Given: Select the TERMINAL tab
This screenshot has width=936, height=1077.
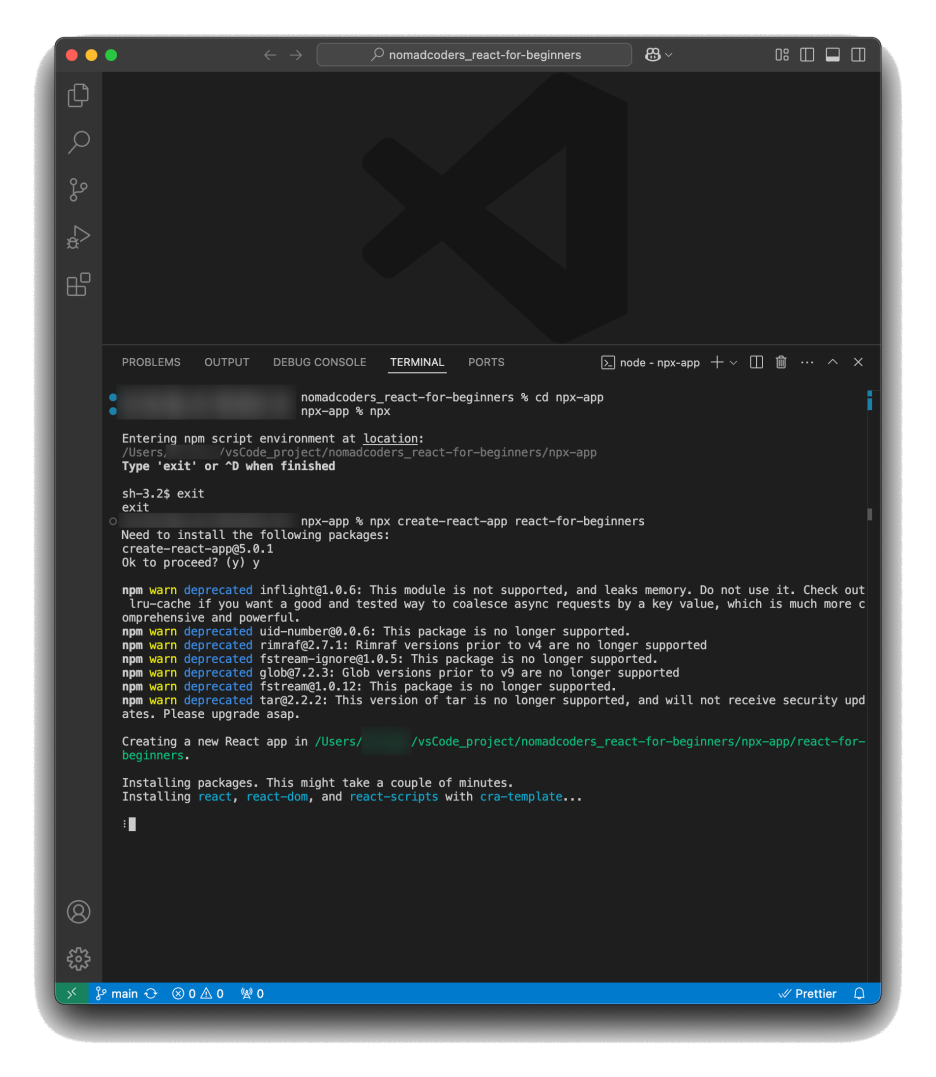Looking at the screenshot, I should tap(417, 362).
